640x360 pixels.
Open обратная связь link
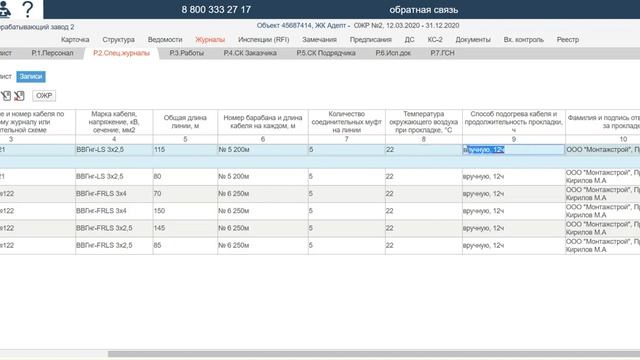click(x=424, y=9)
